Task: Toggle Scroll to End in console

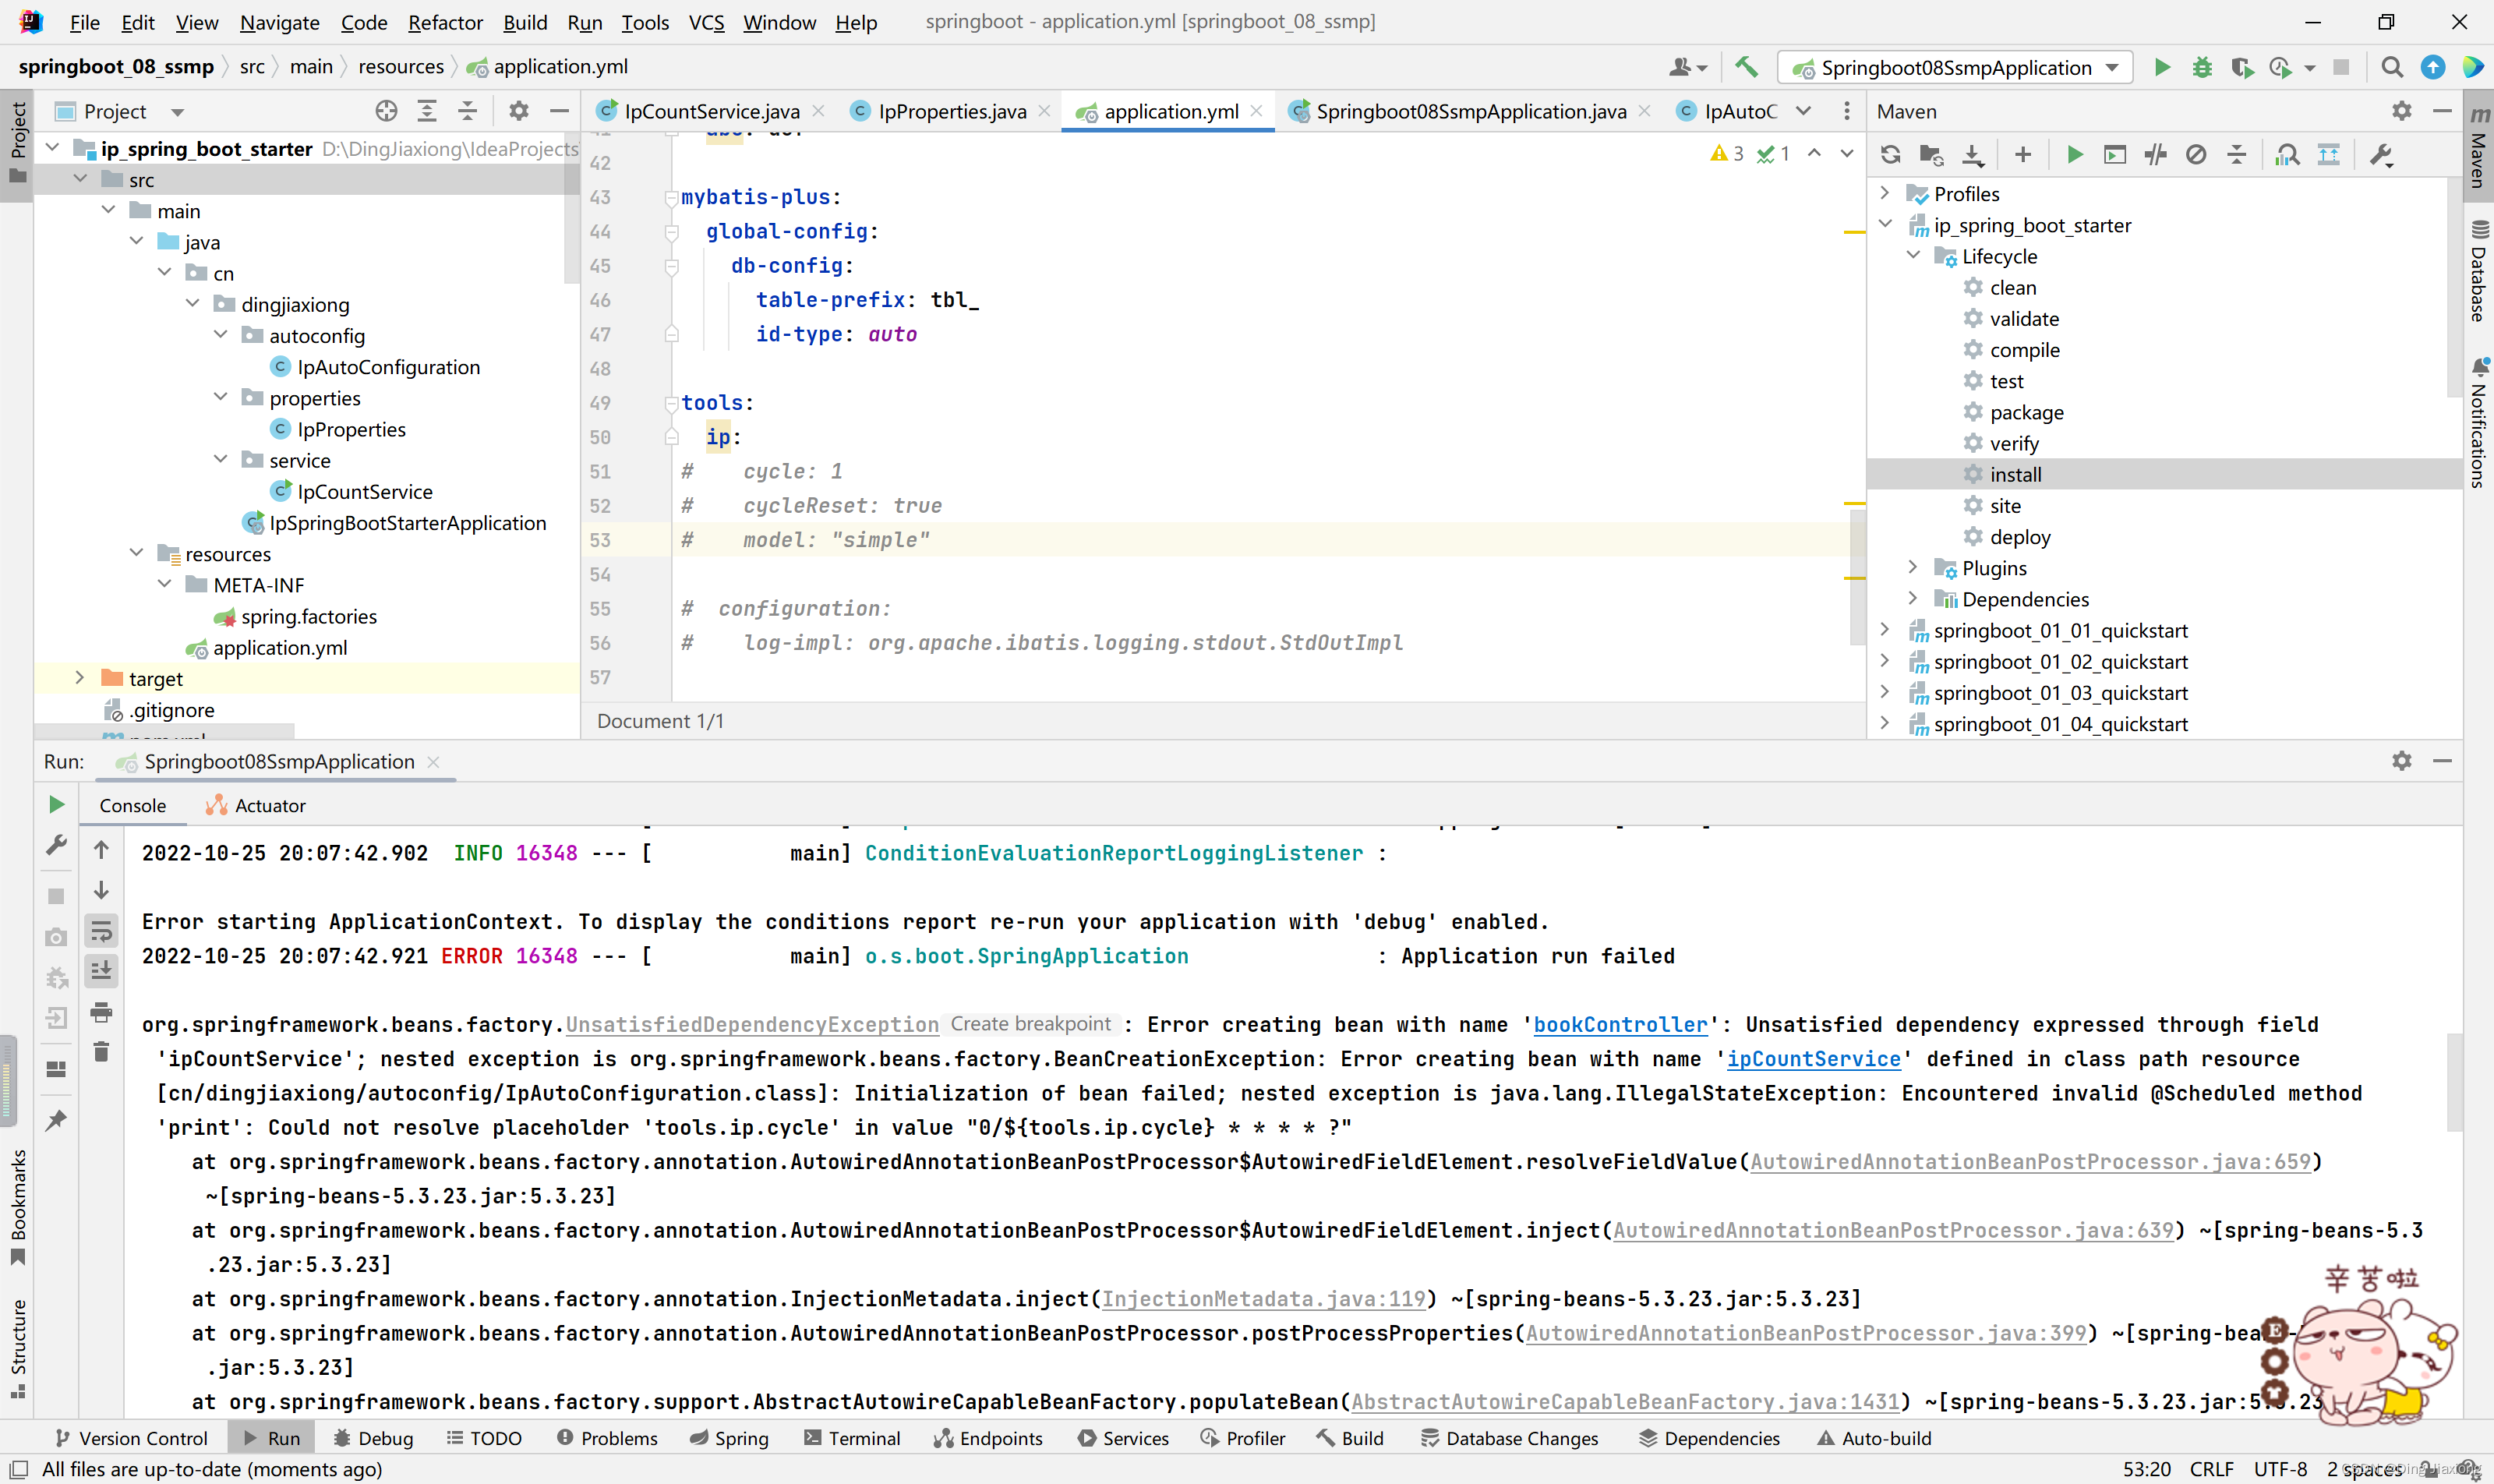Action: [101, 971]
